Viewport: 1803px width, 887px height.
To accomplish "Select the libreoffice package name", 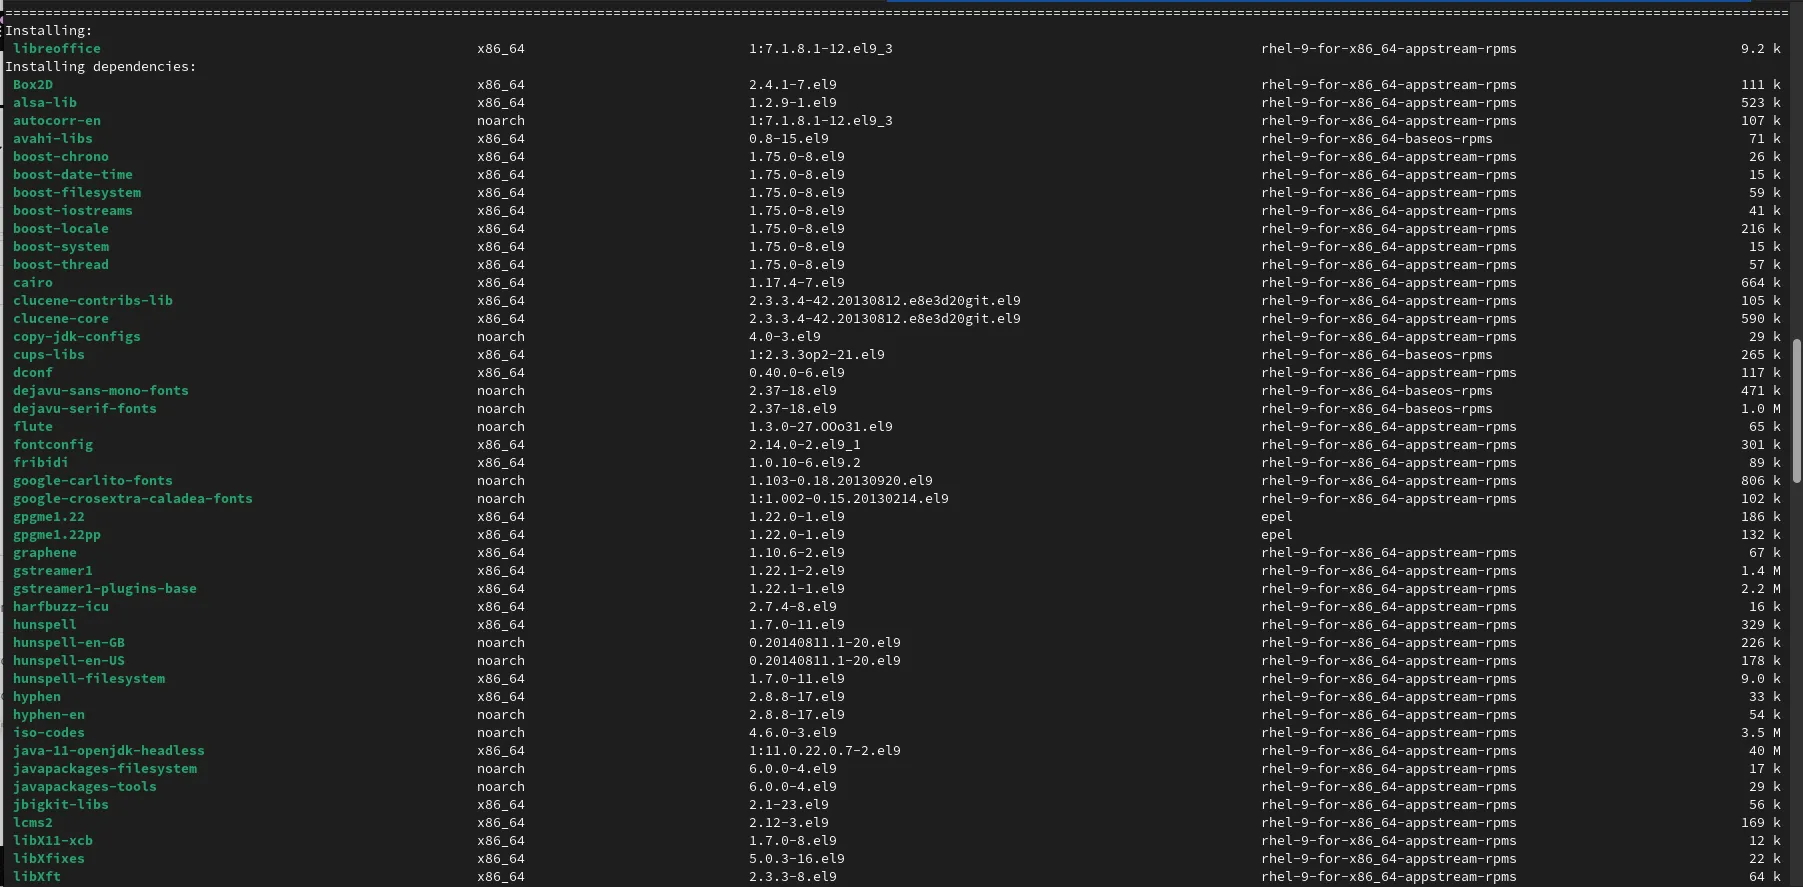I will click(57, 48).
